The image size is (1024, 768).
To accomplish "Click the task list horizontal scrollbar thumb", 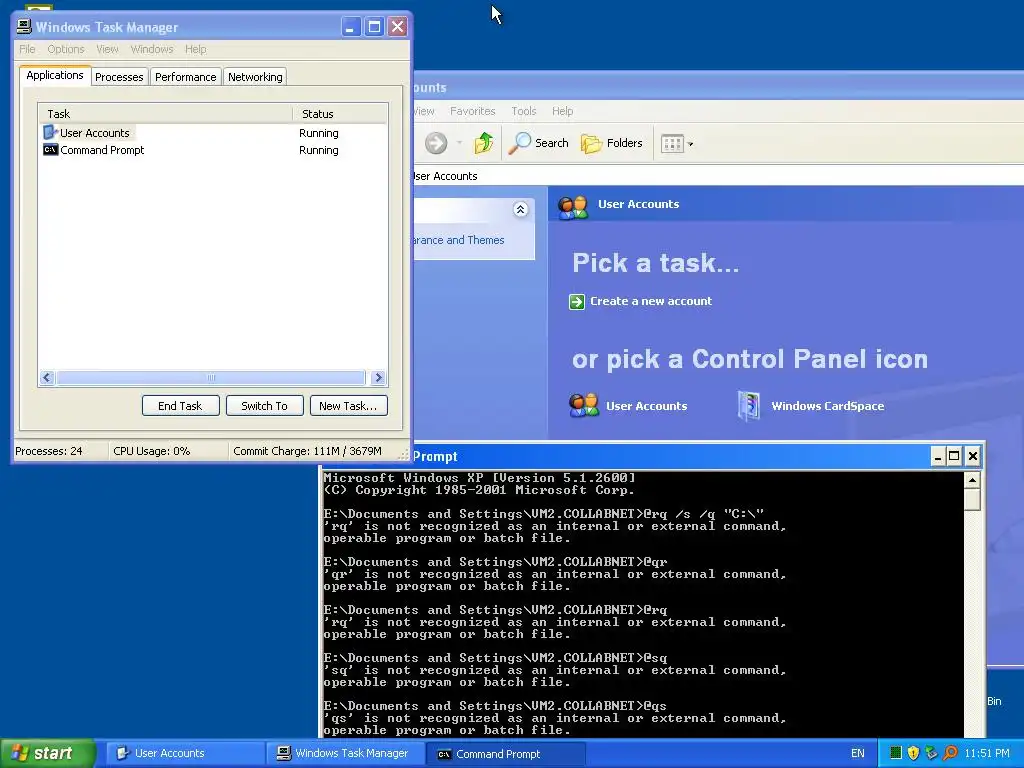I will pyautogui.click(x=211, y=377).
